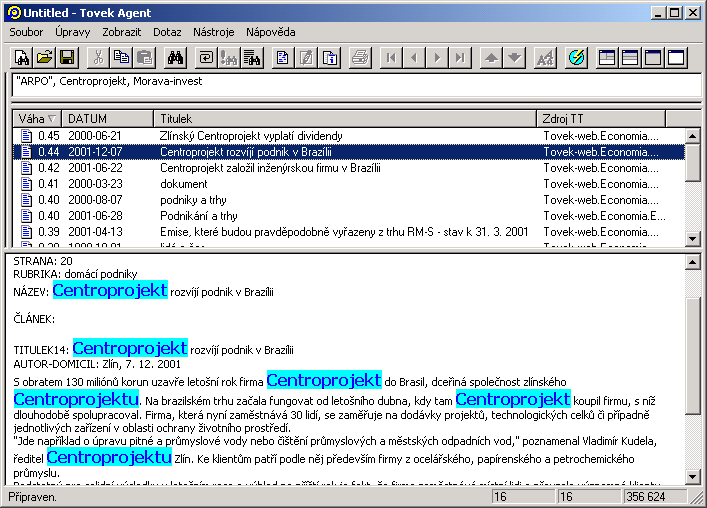This screenshot has height=508, width=707.
Task: Select row Emise, které budou pravděpodobně vyřazeny
Action: click(x=348, y=232)
